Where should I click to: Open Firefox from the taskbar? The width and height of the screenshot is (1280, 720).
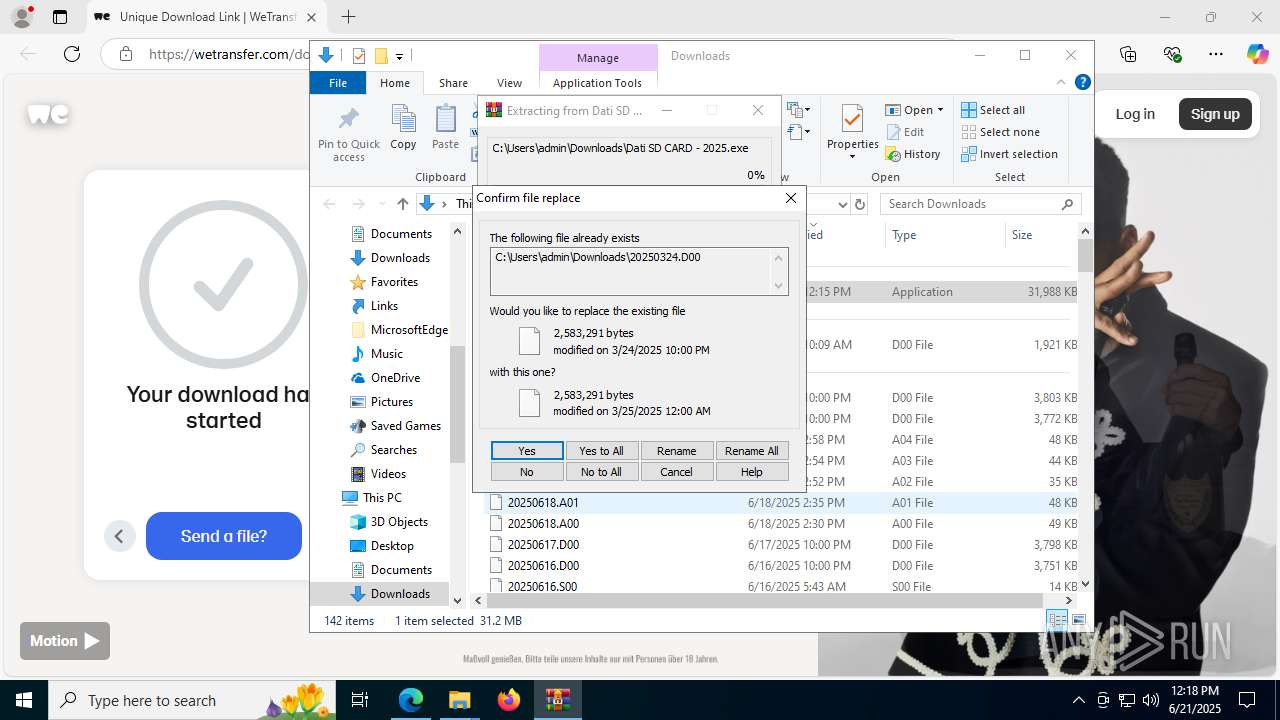(509, 700)
